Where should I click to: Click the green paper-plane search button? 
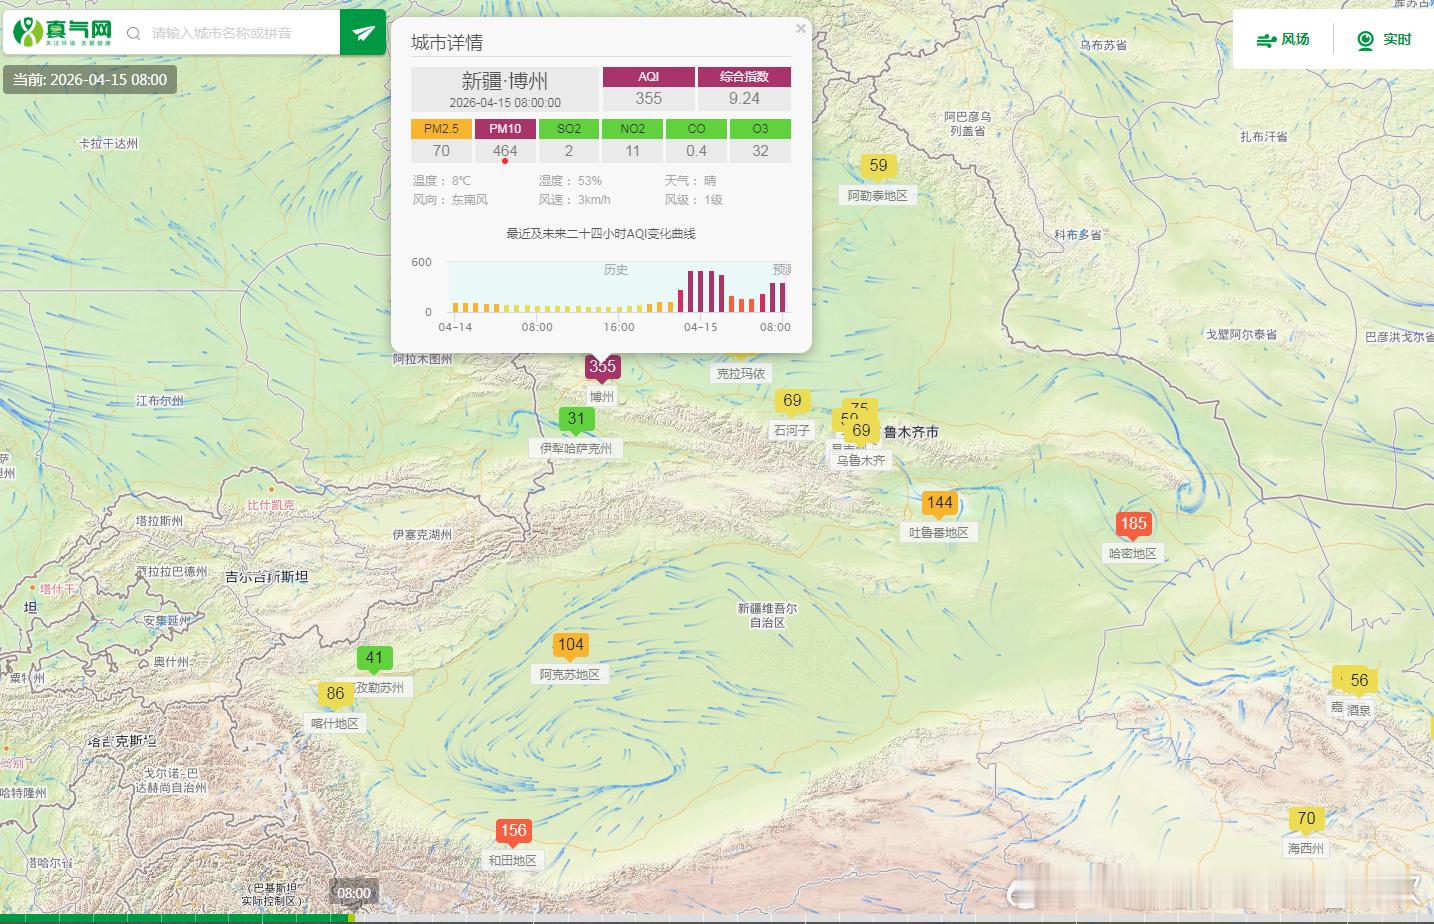(363, 33)
